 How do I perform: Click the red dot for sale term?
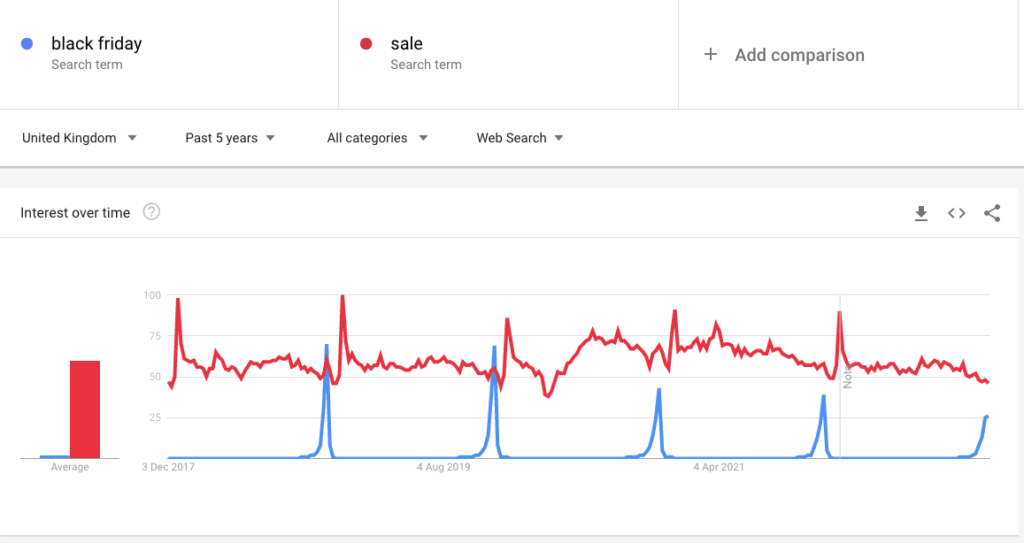(x=367, y=44)
